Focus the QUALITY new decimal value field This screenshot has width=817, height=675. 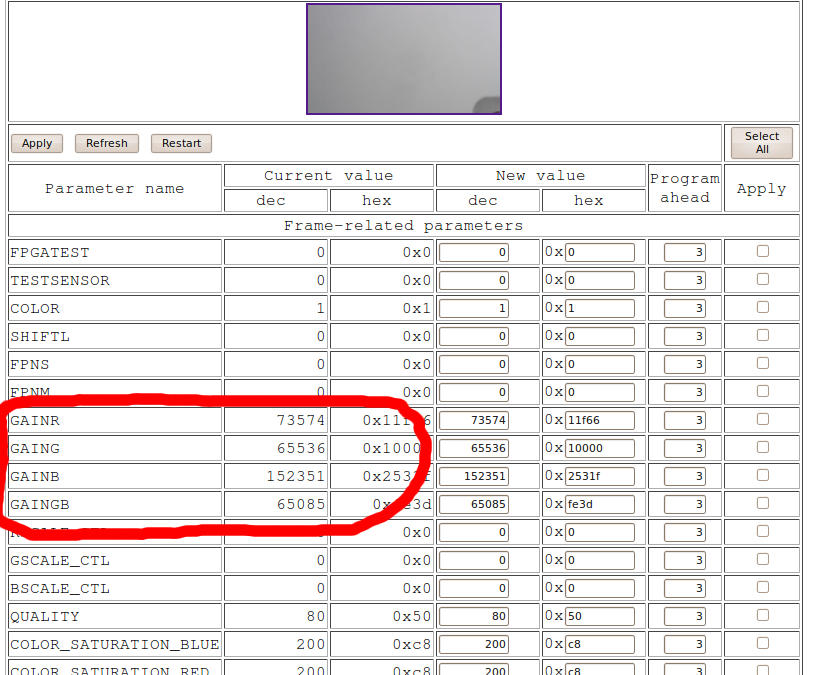click(x=474, y=617)
